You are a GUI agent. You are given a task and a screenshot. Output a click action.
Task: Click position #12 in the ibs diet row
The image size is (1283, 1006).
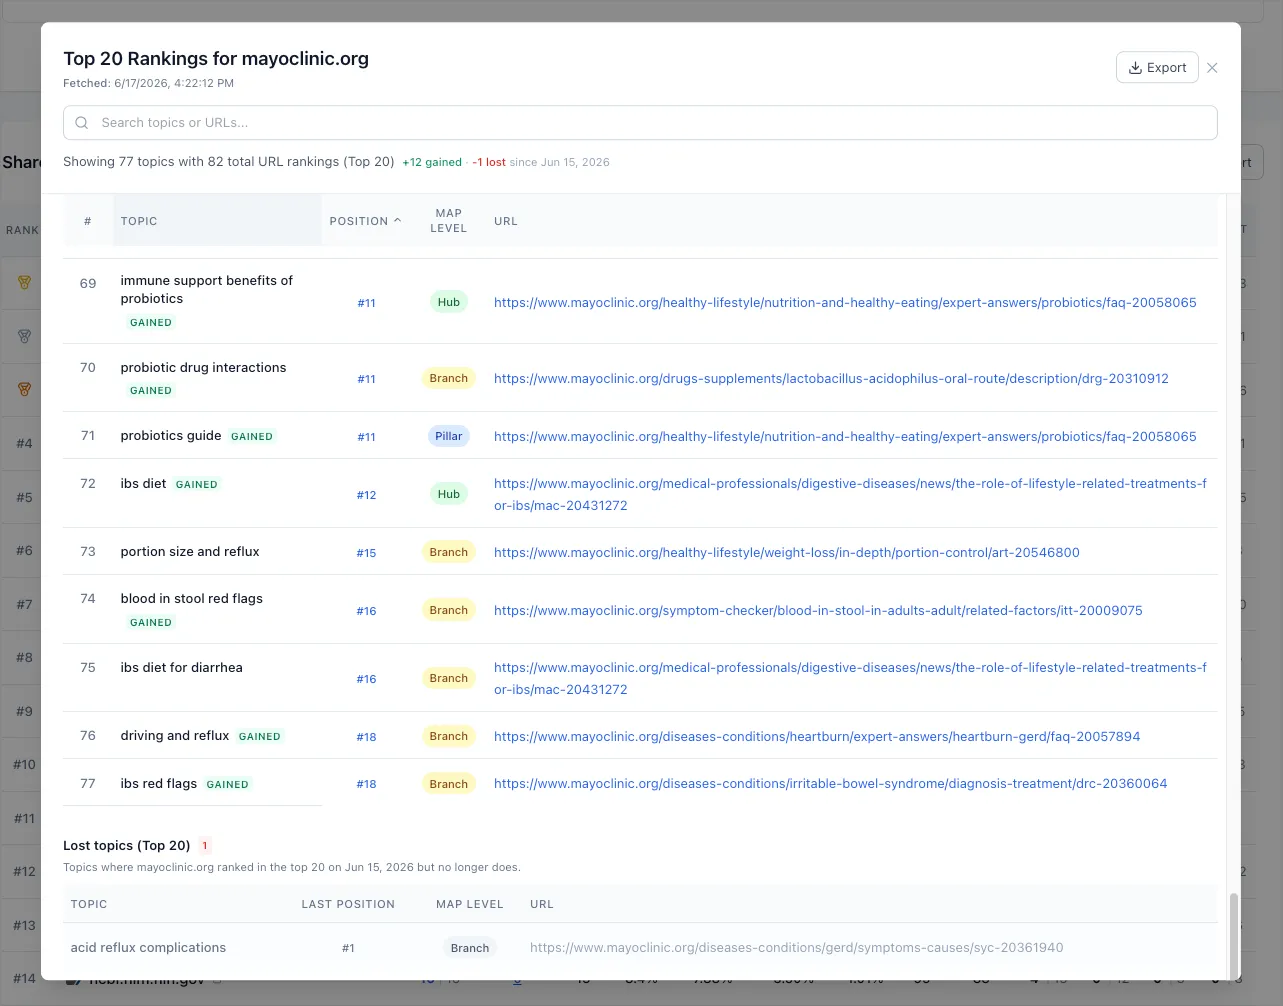pos(367,495)
